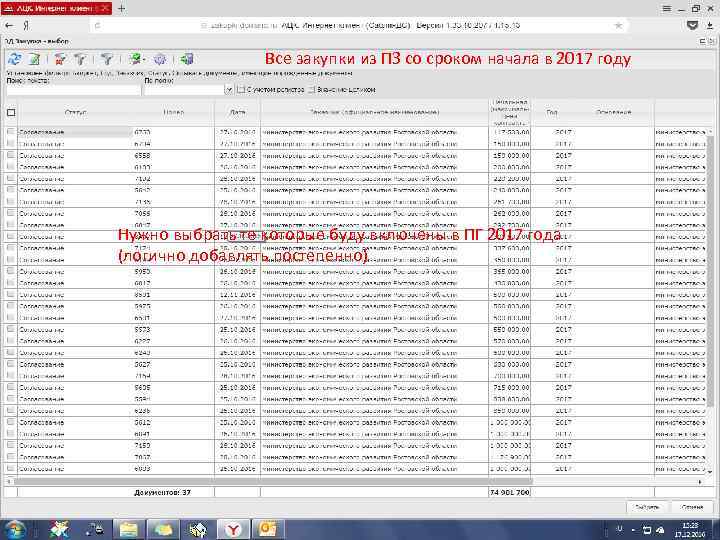
Task: Sort by the Год column header
Action: pyautogui.click(x=552, y=112)
